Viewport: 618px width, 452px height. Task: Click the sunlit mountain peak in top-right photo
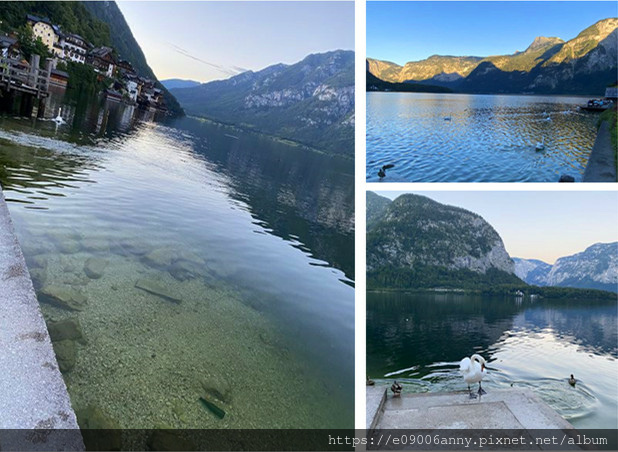[x=546, y=42]
